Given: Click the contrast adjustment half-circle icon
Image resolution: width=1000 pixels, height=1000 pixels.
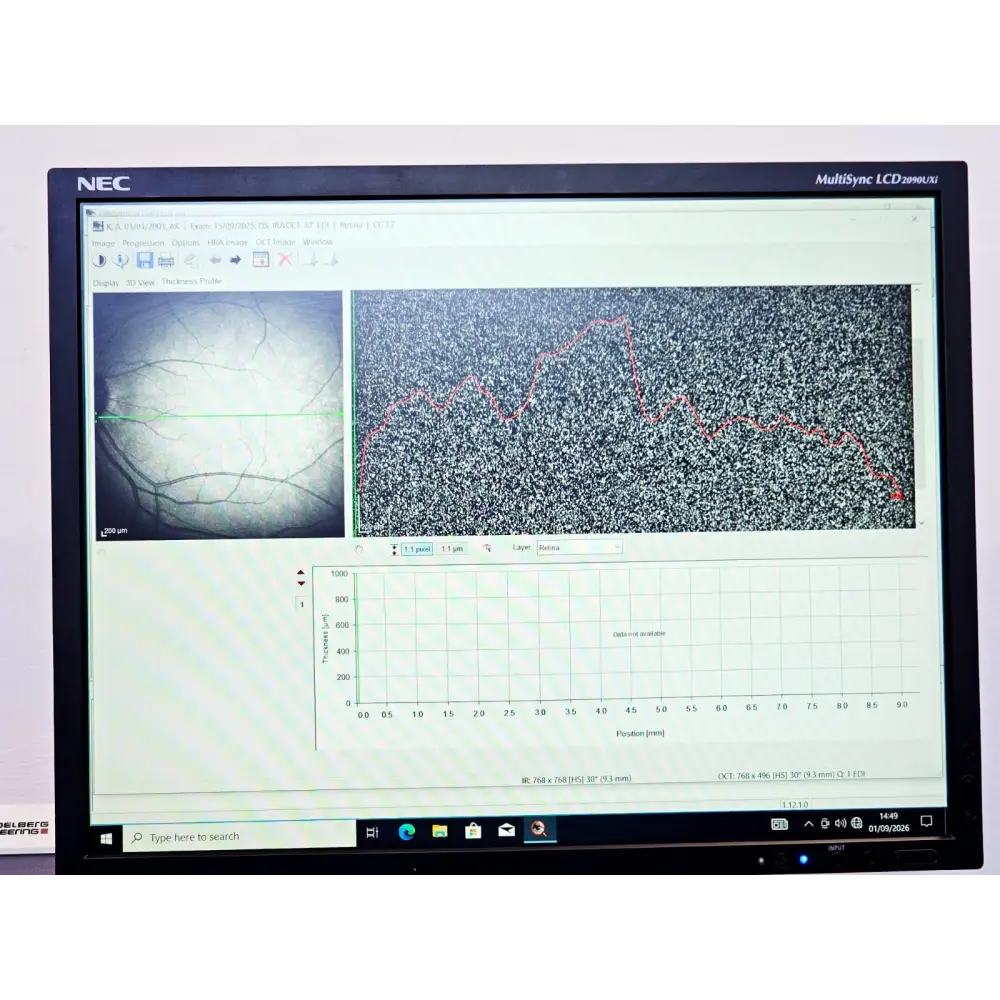Looking at the screenshot, I should click(99, 260).
